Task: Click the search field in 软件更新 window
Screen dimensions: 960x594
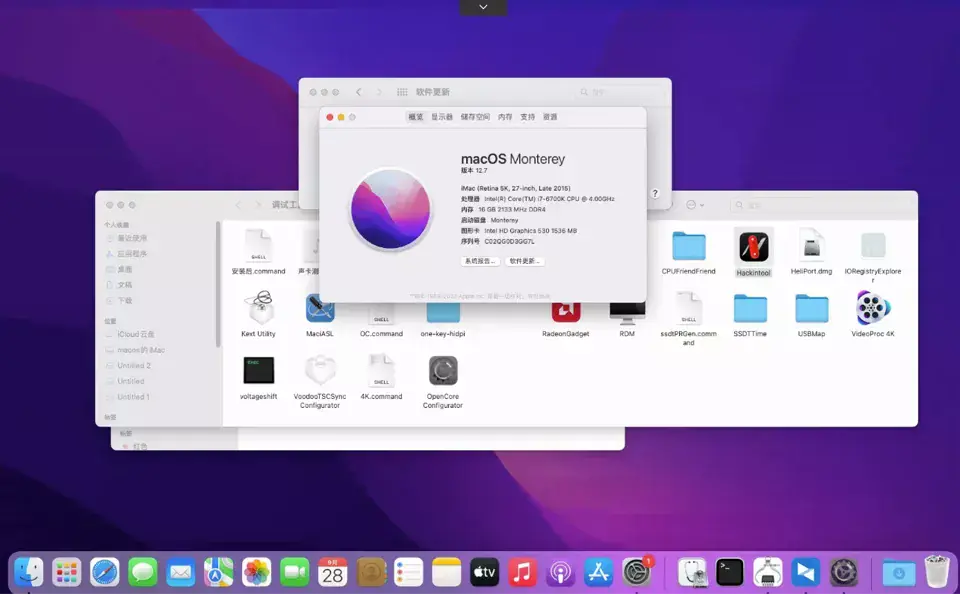Action: point(621,92)
